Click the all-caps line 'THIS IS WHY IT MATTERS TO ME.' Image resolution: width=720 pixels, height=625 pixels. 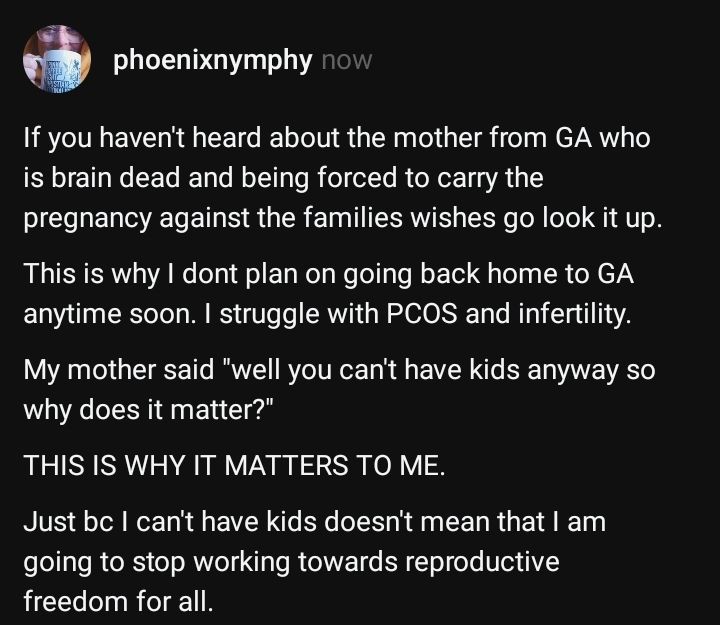(235, 465)
